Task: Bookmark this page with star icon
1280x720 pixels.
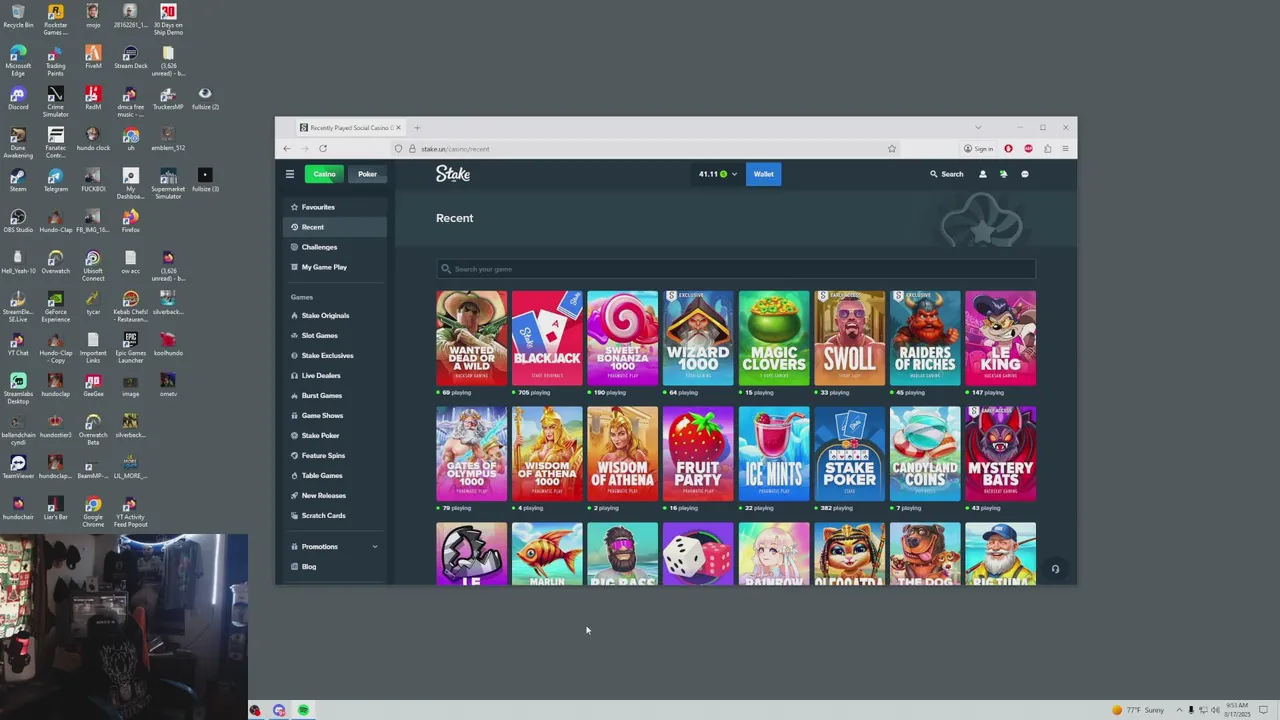Action: [x=892, y=148]
